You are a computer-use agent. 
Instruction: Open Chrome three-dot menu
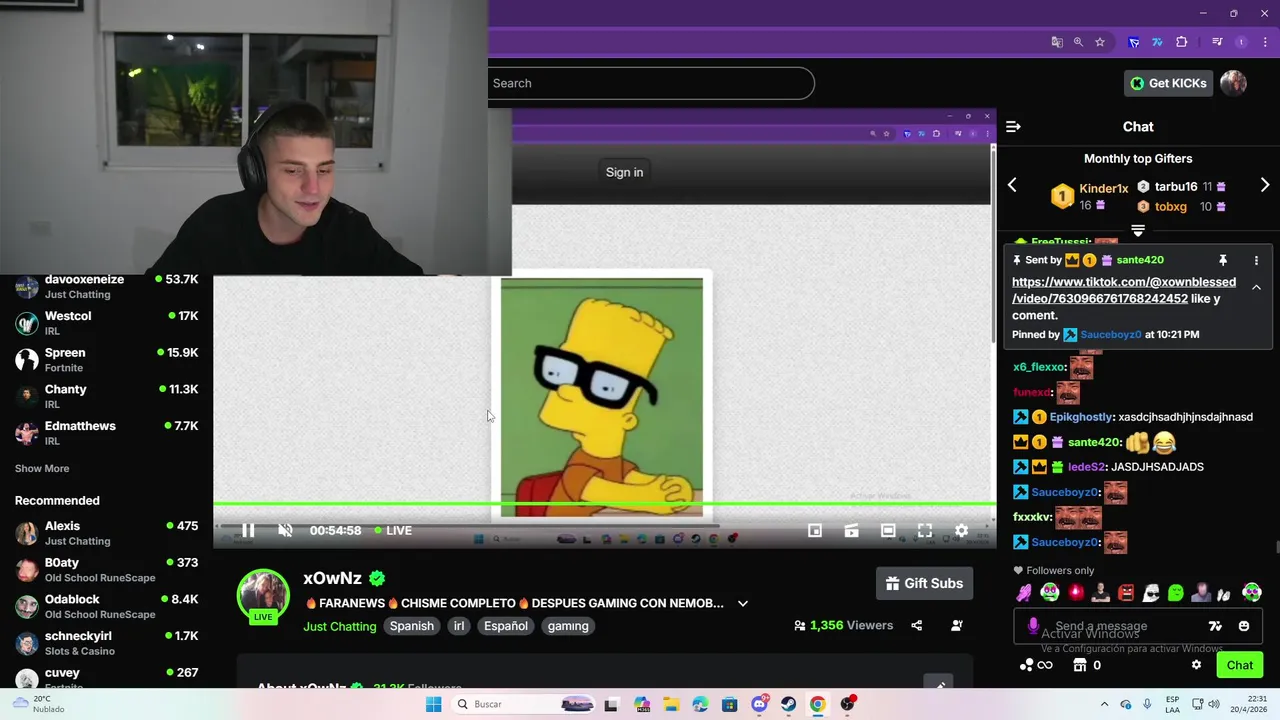pyautogui.click(x=1265, y=42)
